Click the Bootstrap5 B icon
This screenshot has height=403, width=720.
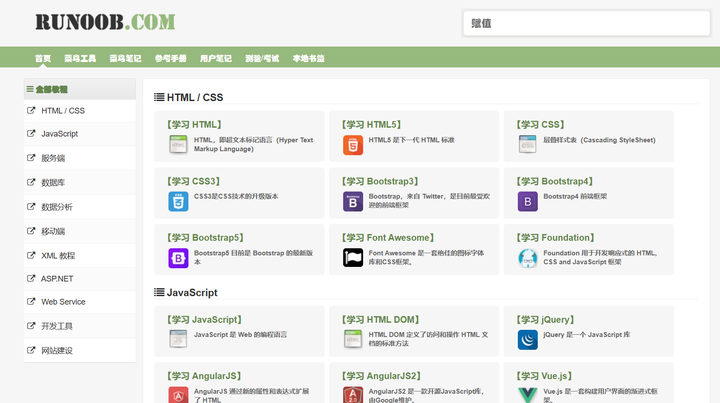tap(178, 258)
